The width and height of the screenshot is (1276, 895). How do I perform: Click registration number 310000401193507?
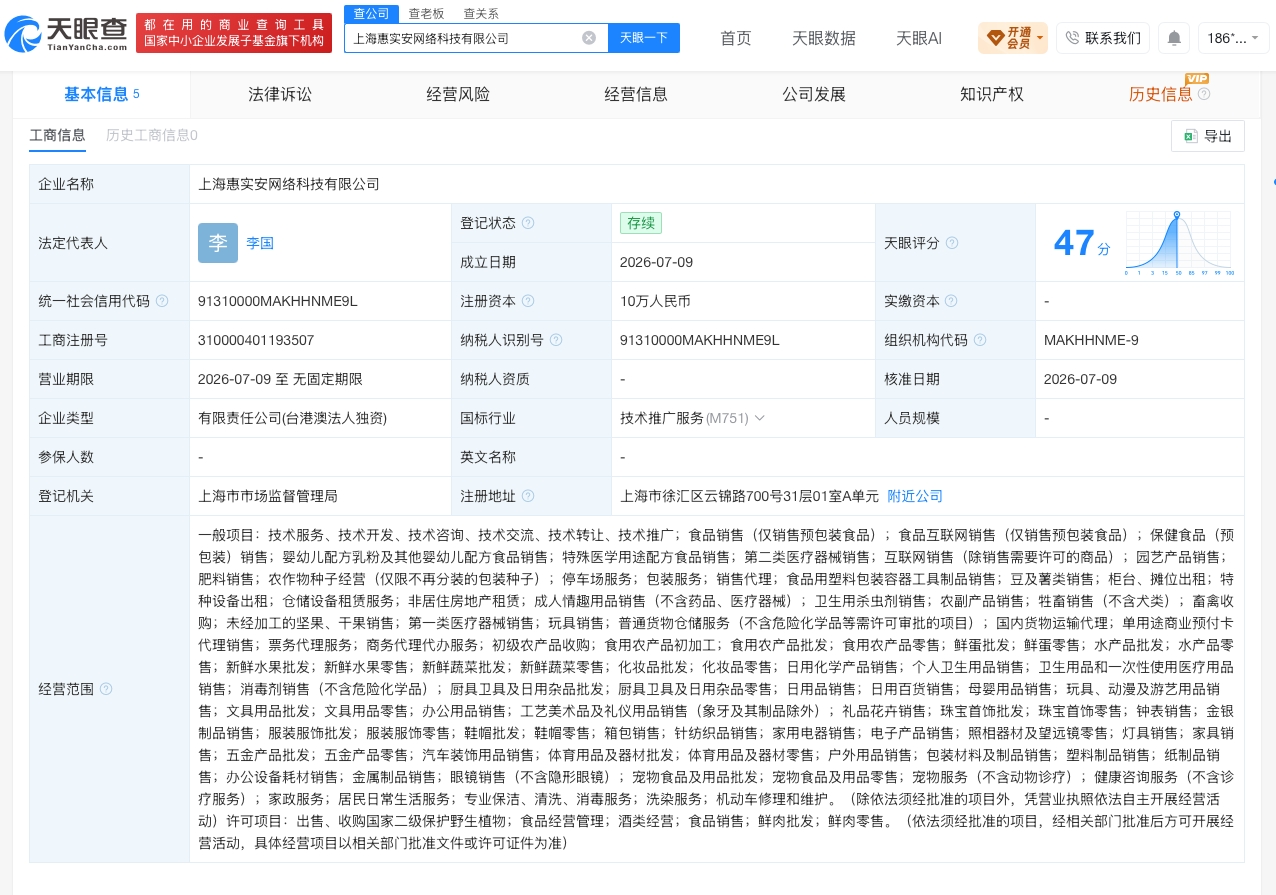256,340
